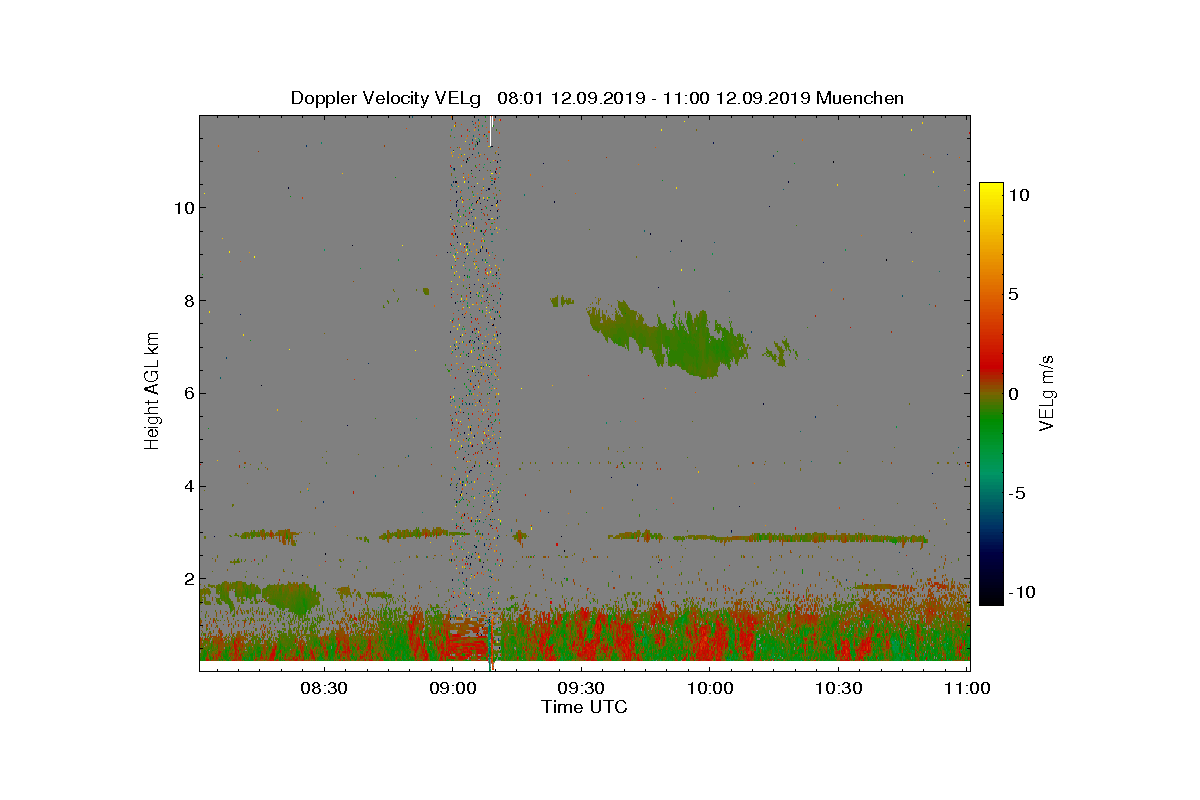The width and height of the screenshot is (1200, 800).
Task: Click the 'Height AGL km' axis label
Action: tap(152, 392)
